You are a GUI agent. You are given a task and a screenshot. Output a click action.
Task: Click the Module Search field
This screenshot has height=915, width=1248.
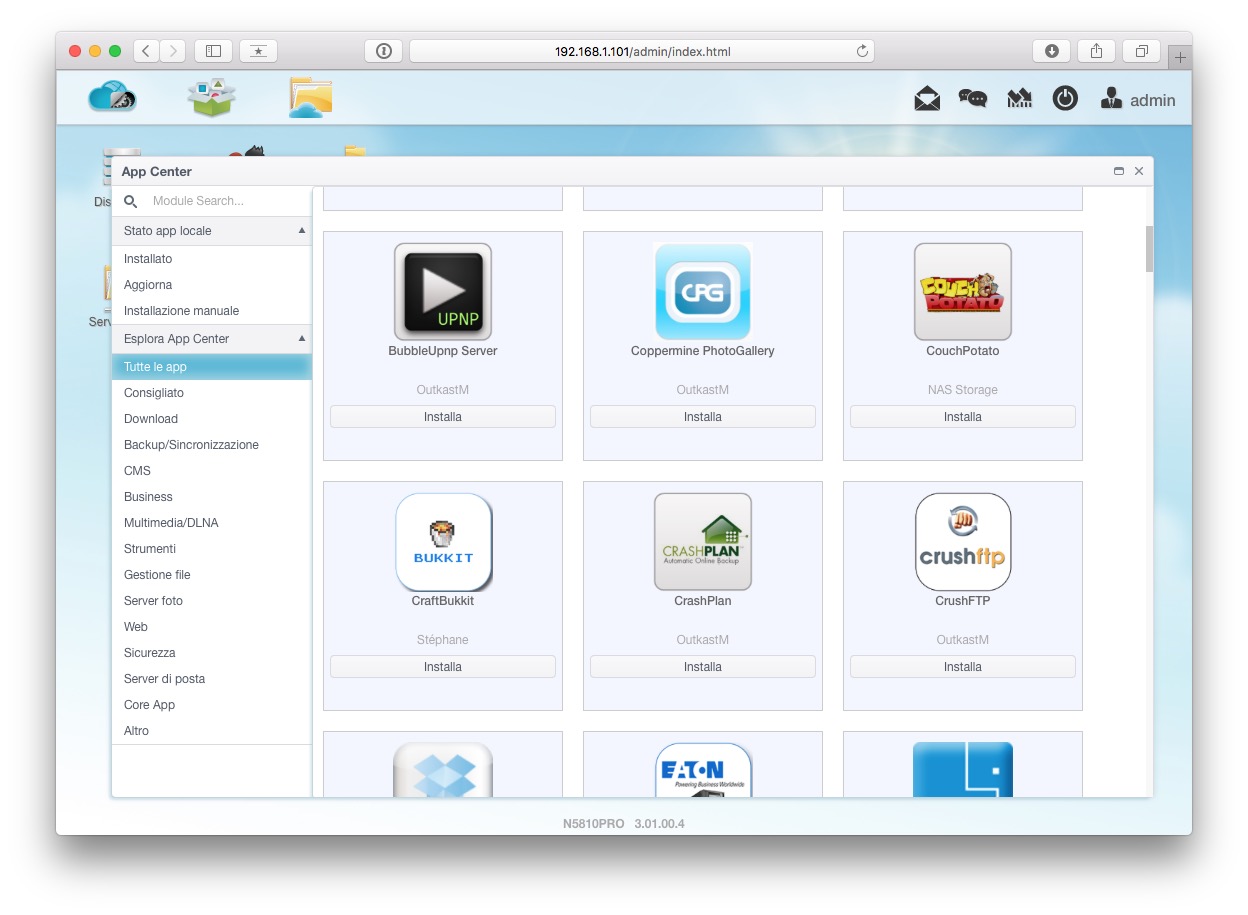pos(228,201)
